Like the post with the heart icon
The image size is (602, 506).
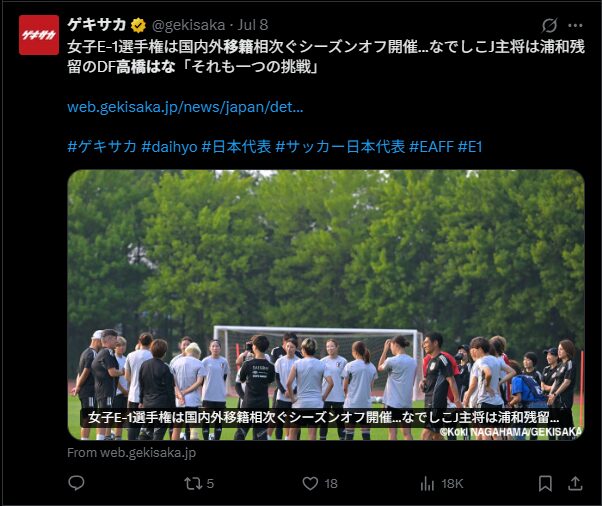310,483
